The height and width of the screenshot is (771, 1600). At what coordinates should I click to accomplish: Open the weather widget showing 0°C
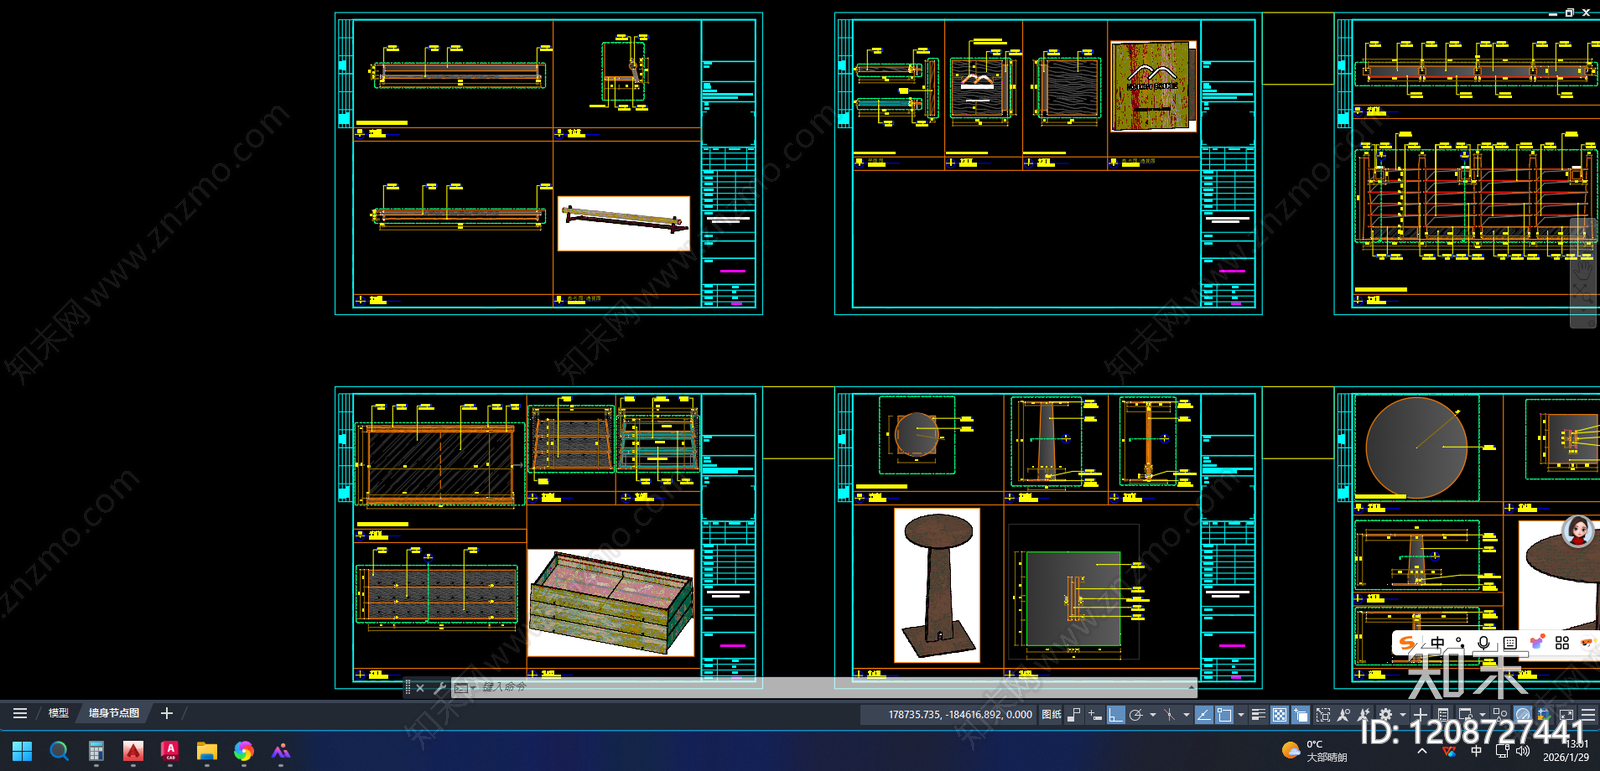[1314, 751]
